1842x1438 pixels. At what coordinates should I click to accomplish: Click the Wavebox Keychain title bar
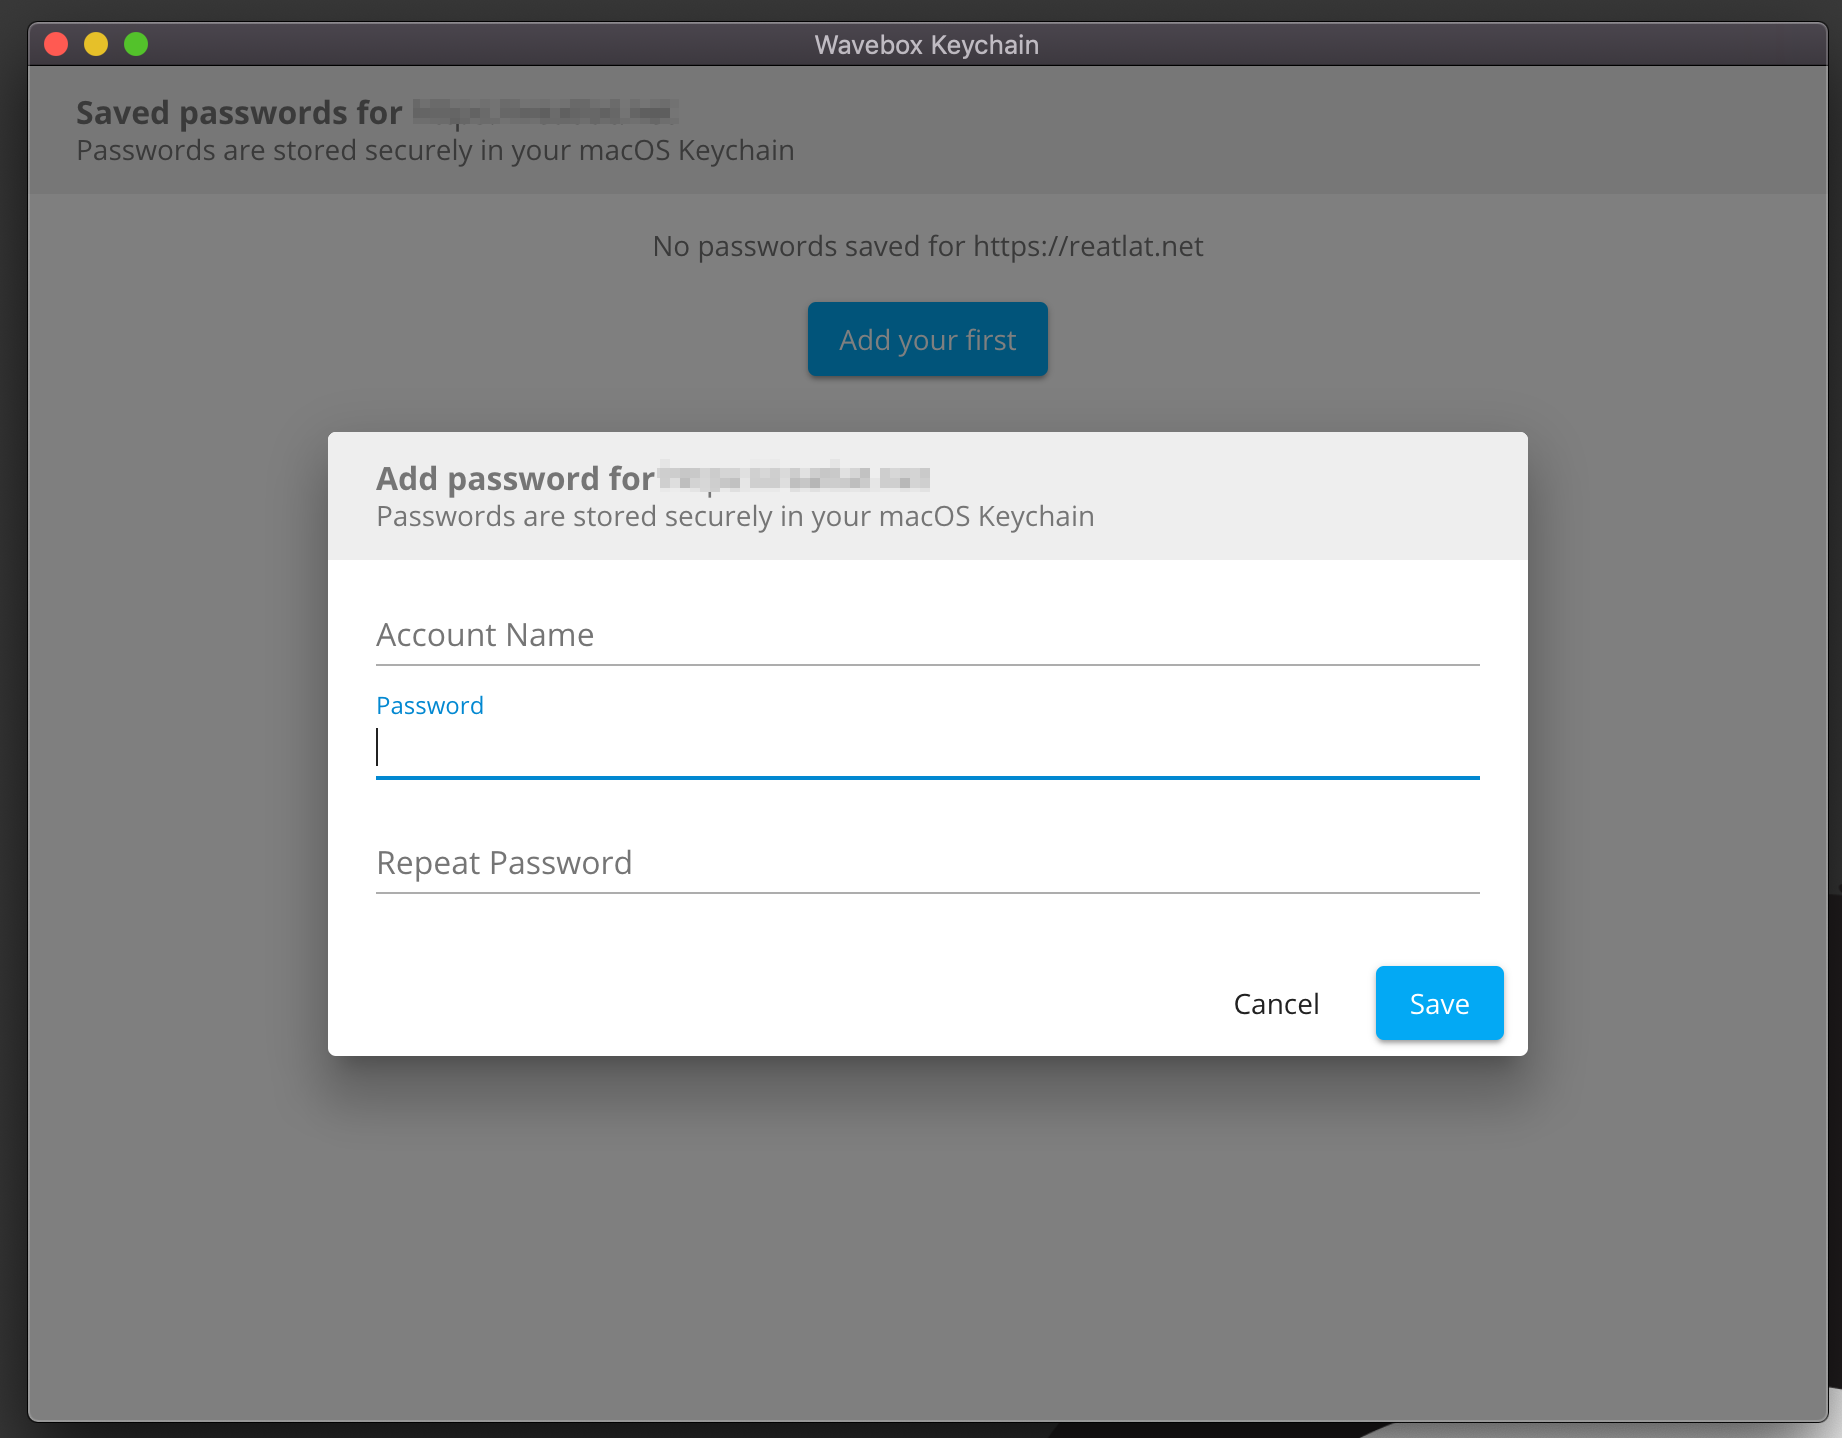tap(927, 44)
